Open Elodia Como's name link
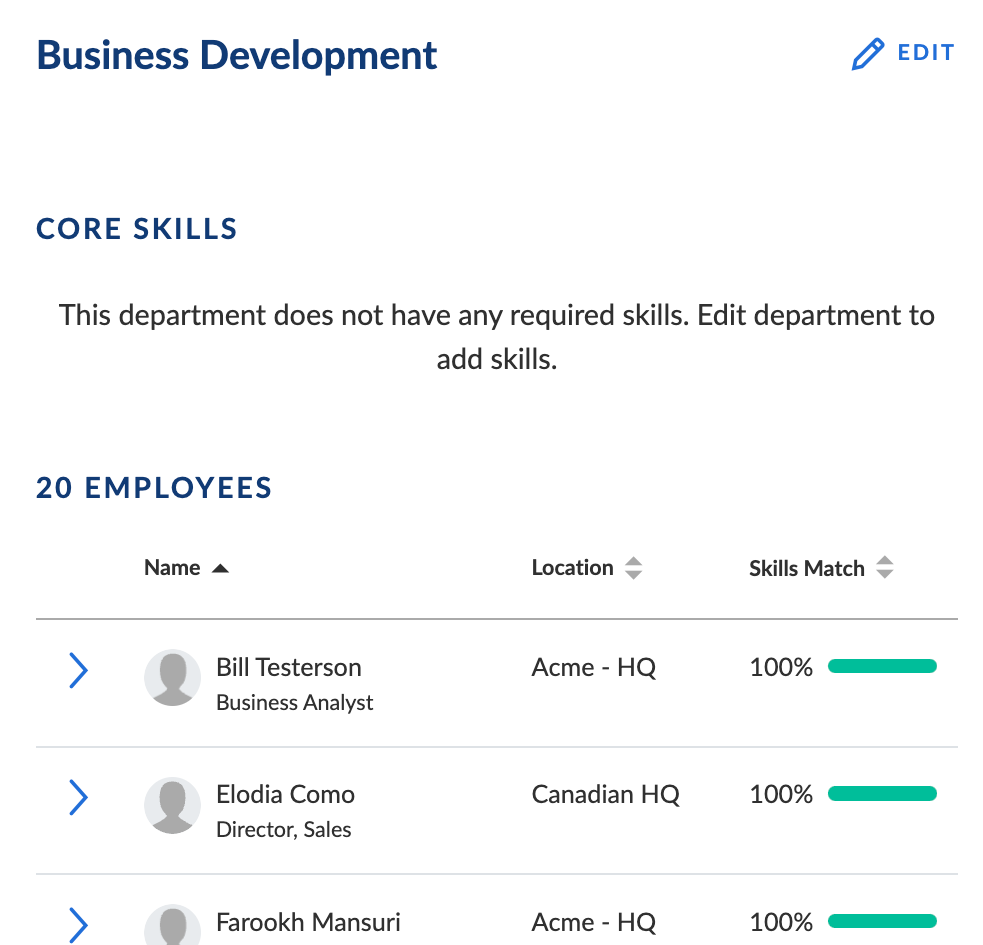 point(285,794)
